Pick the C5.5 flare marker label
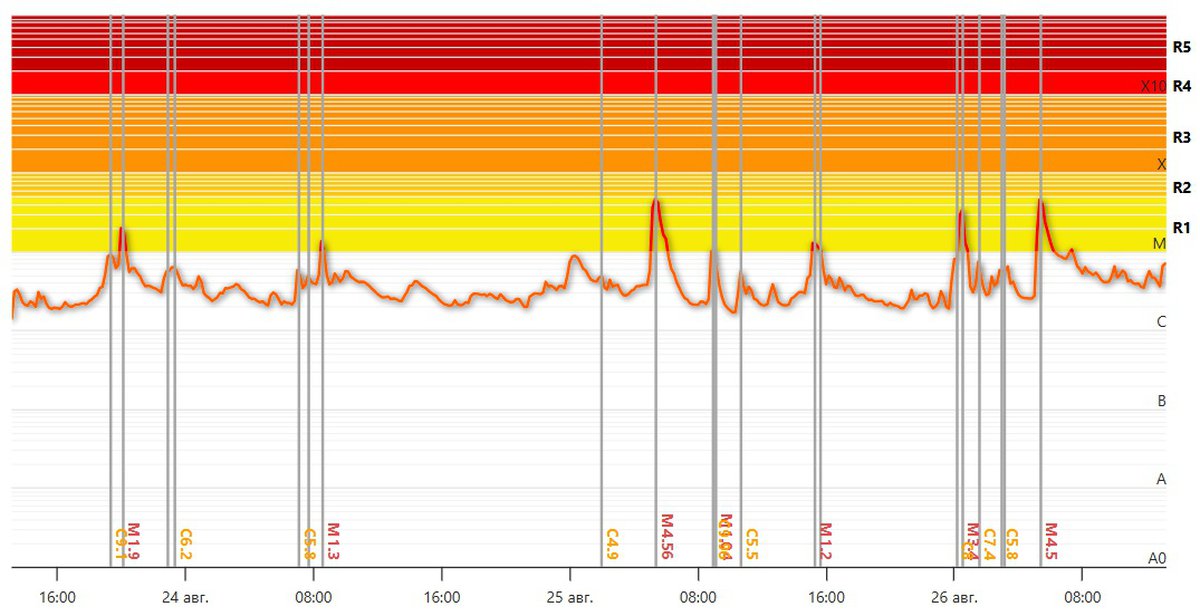1200x616 pixels. (x=752, y=543)
